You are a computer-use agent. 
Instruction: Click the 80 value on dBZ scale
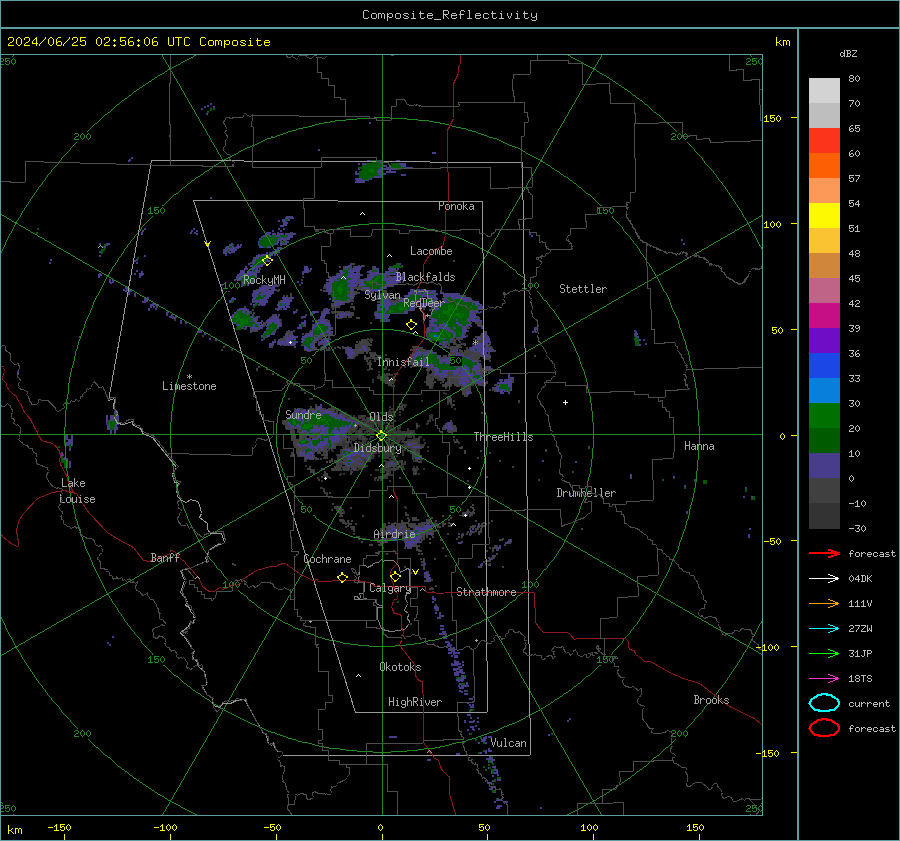click(854, 79)
